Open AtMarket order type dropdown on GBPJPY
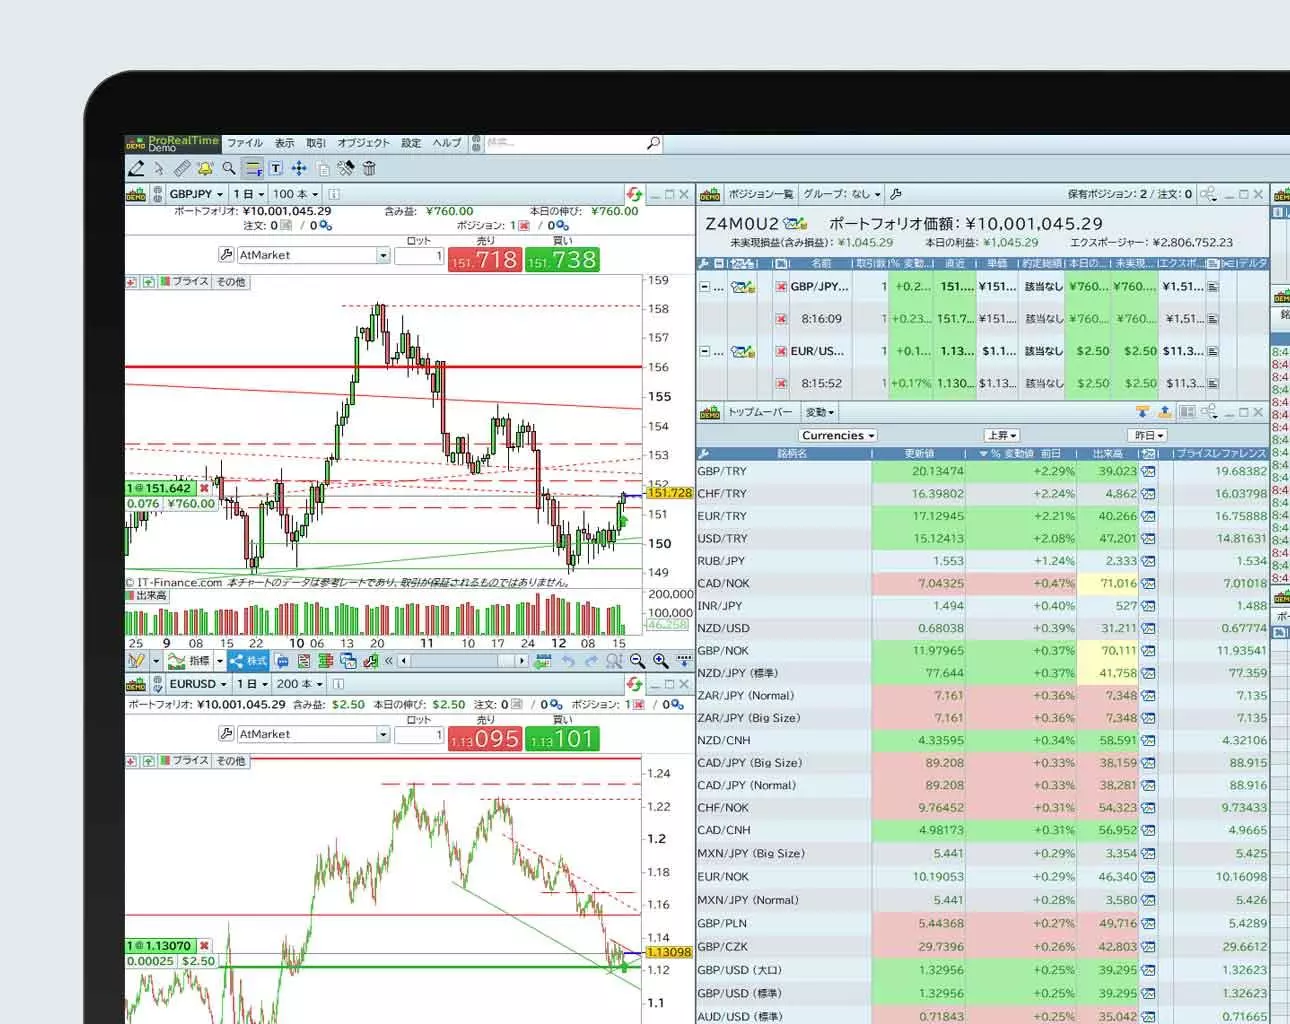 tap(382, 256)
